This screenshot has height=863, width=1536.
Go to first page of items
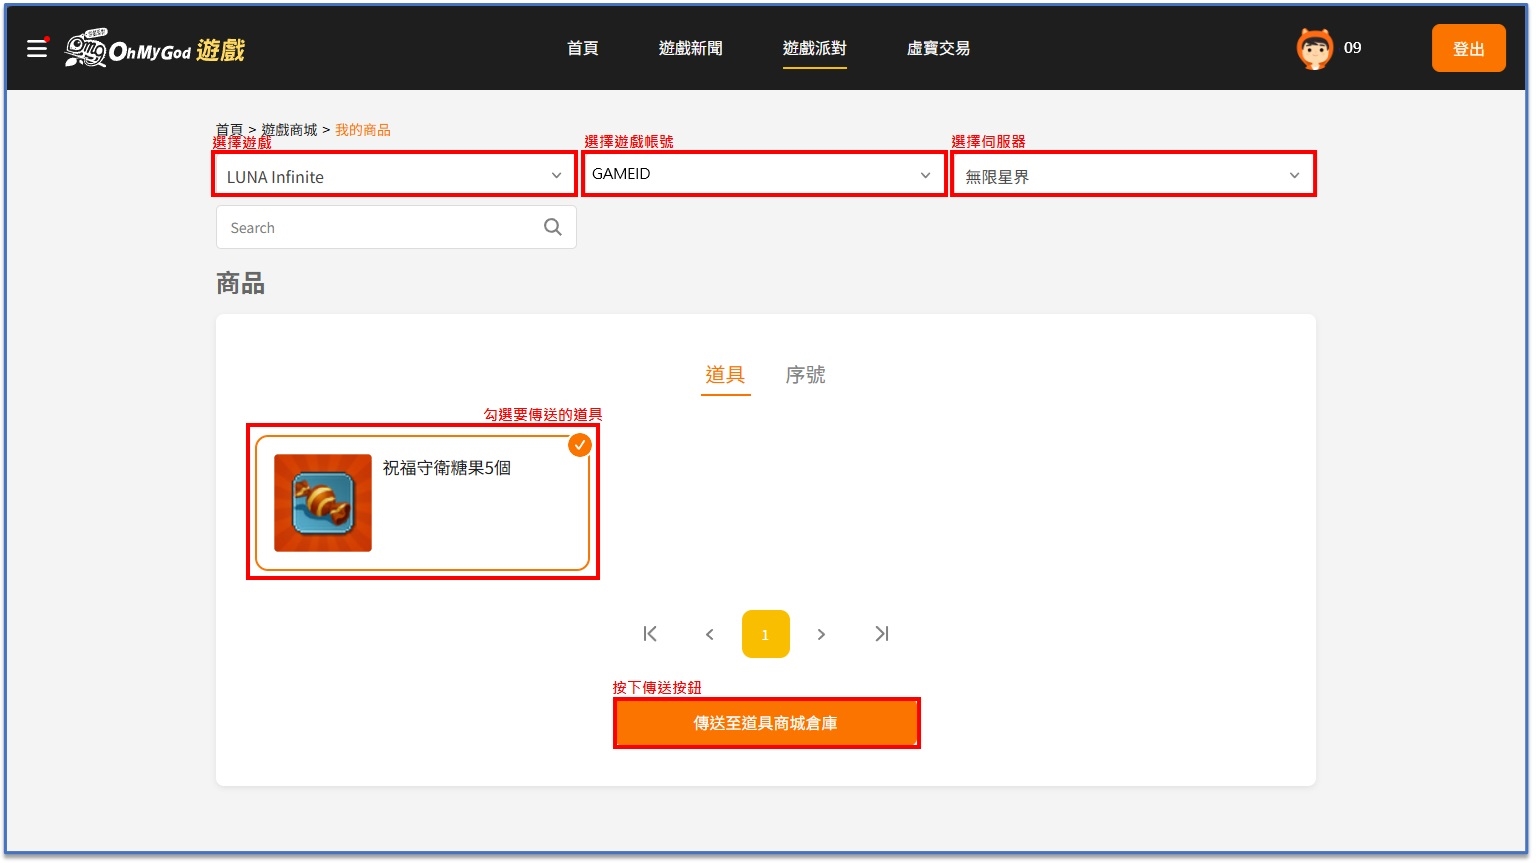pos(650,634)
